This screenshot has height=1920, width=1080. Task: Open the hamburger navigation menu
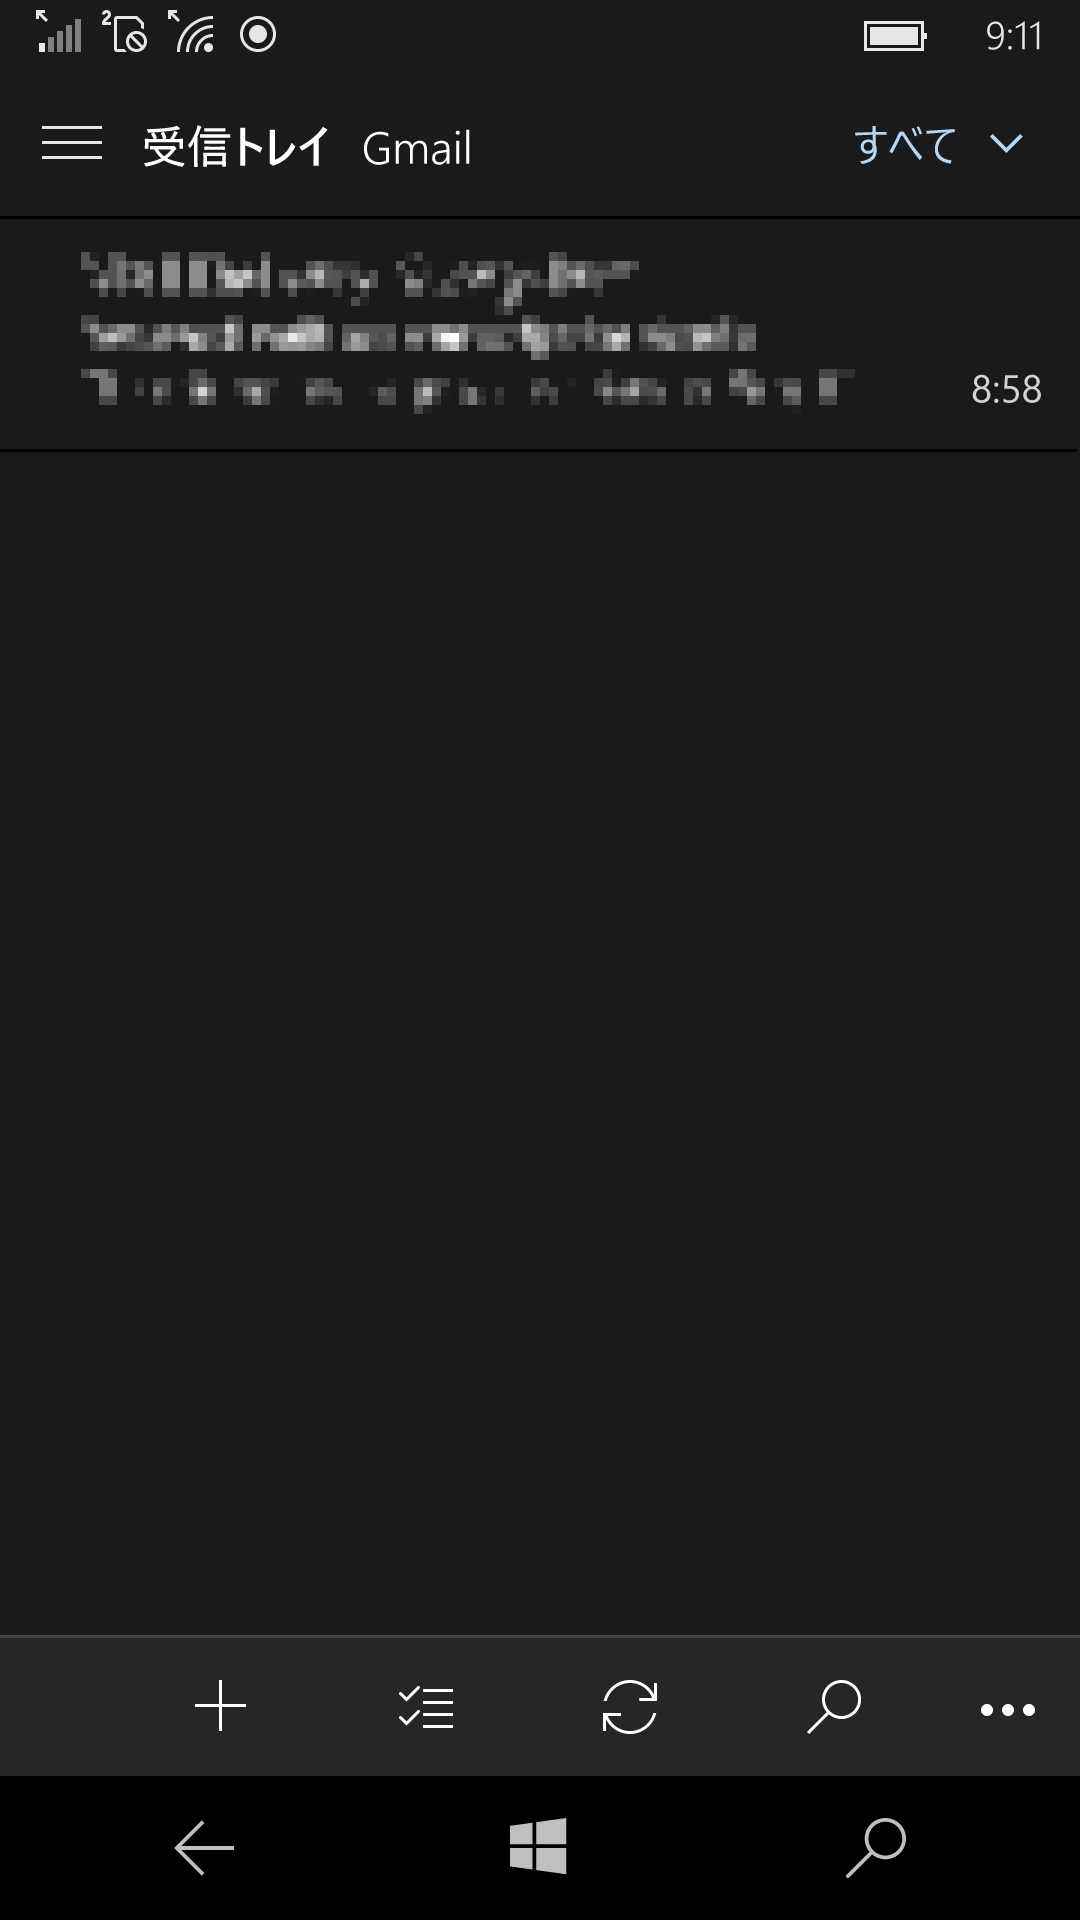(72, 144)
